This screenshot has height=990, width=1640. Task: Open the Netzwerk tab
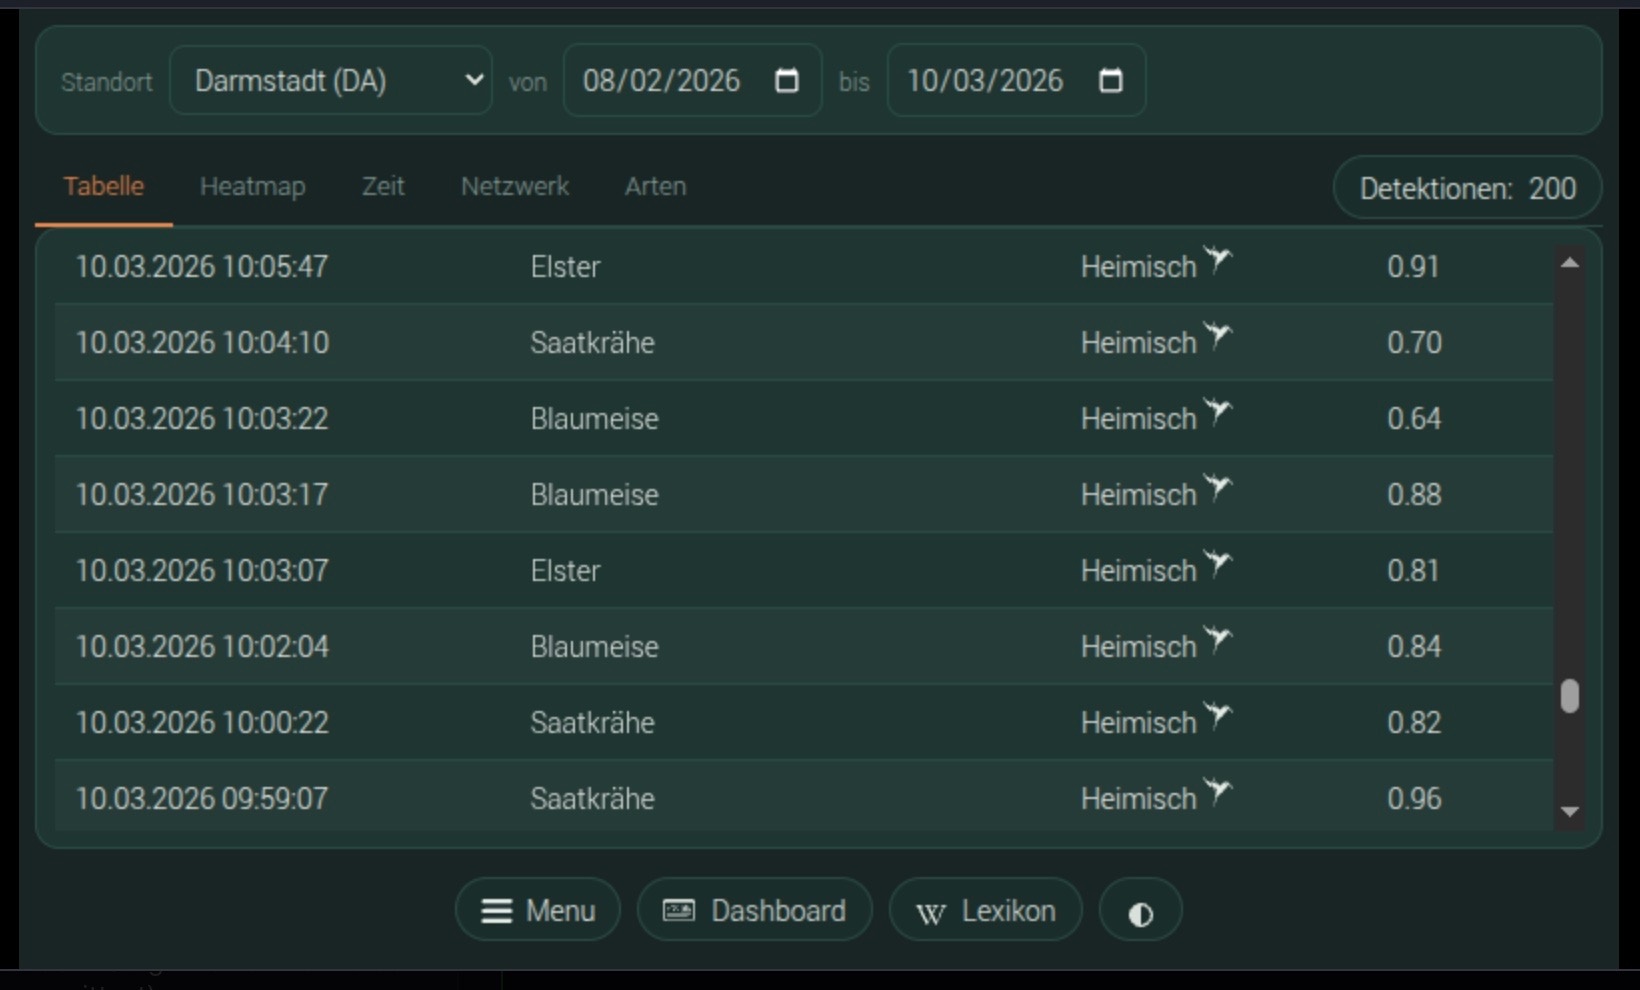coord(514,187)
